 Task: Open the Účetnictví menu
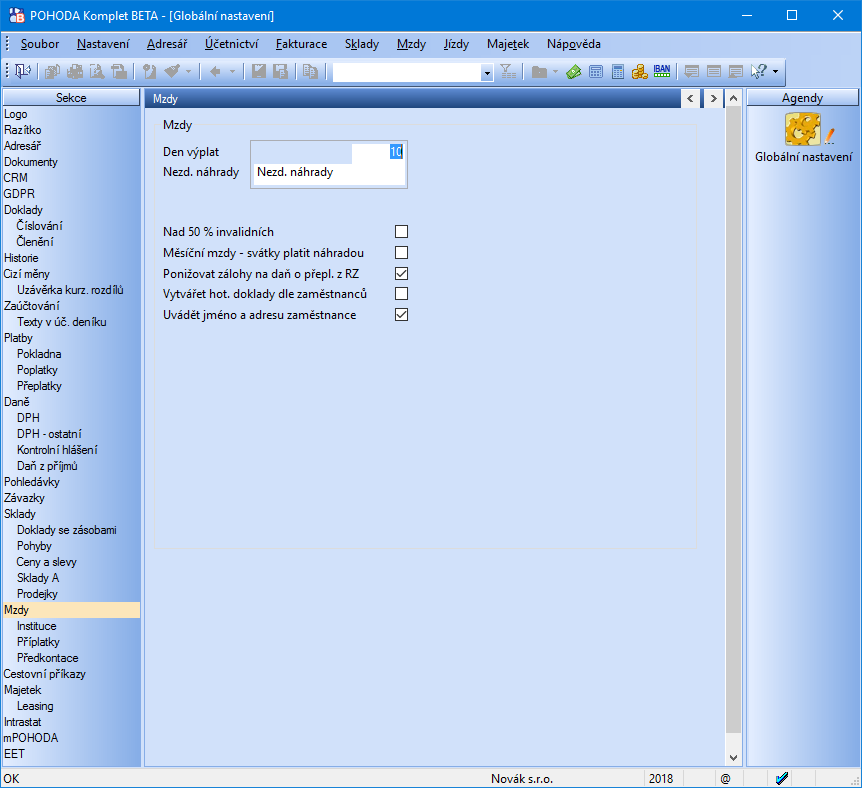[x=231, y=44]
